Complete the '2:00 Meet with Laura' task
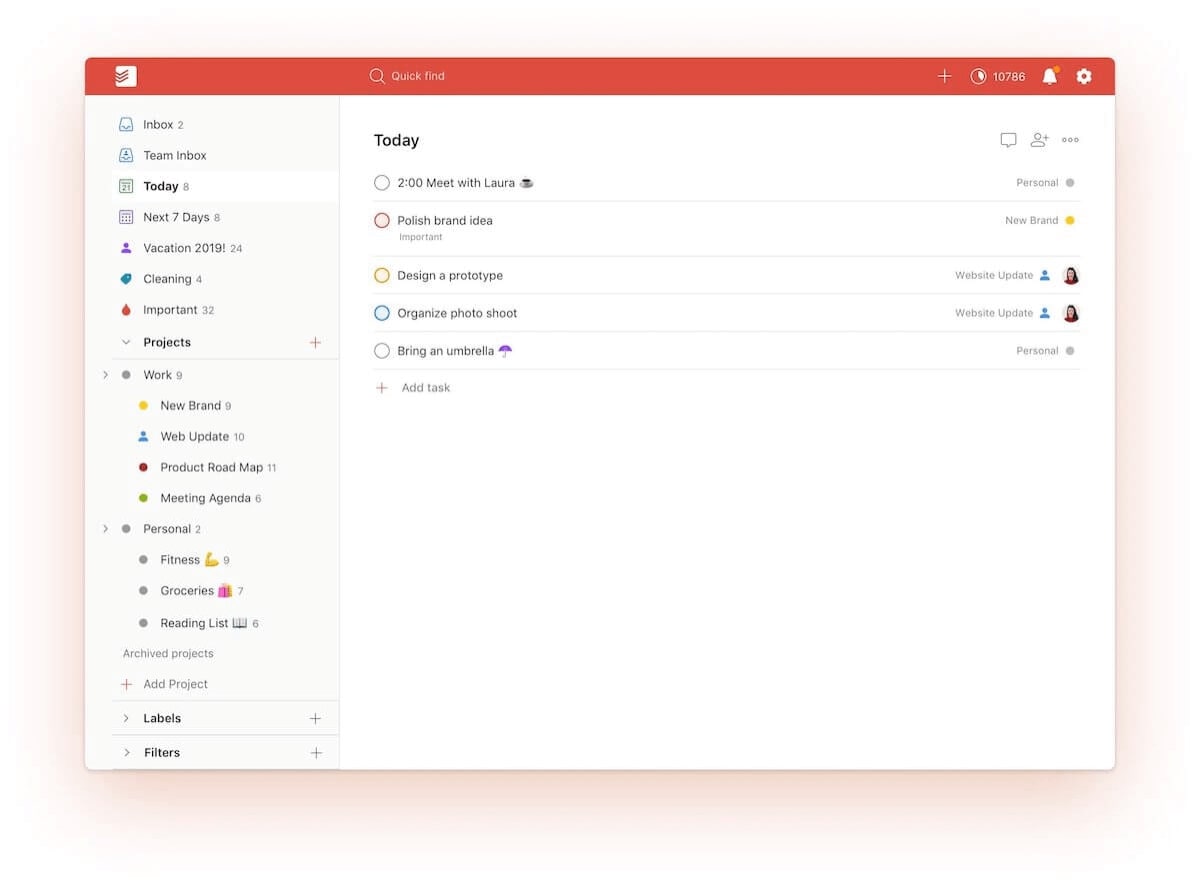 point(381,182)
